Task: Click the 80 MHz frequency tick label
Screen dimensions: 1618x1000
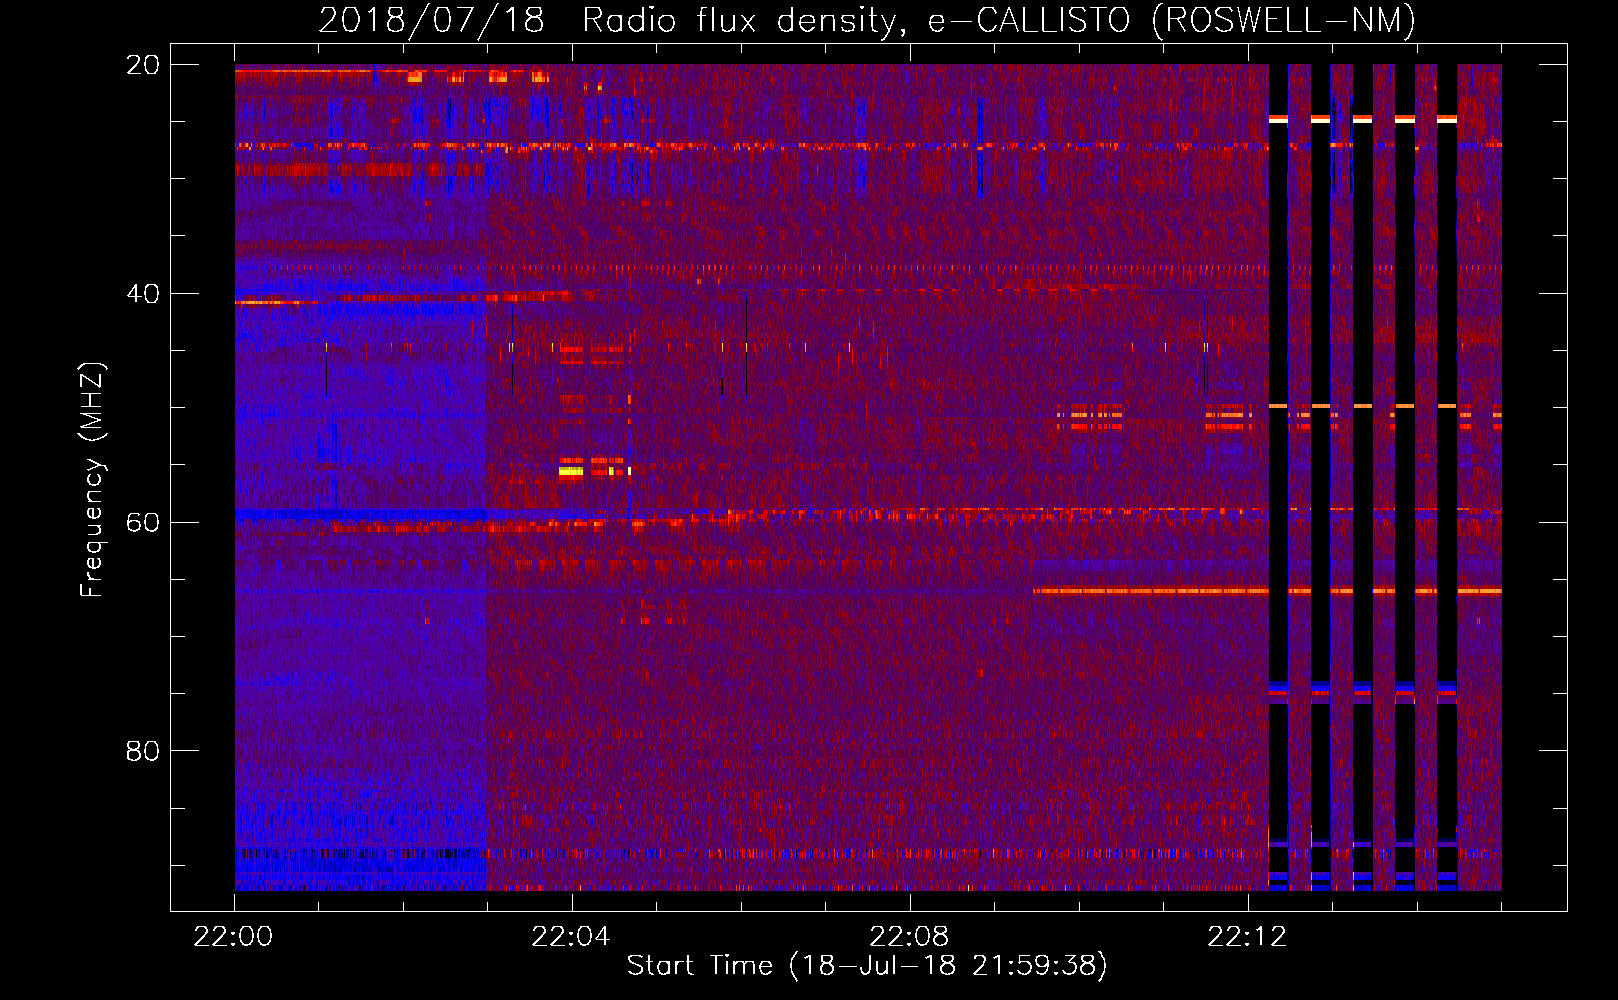Action: pyautogui.click(x=143, y=751)
